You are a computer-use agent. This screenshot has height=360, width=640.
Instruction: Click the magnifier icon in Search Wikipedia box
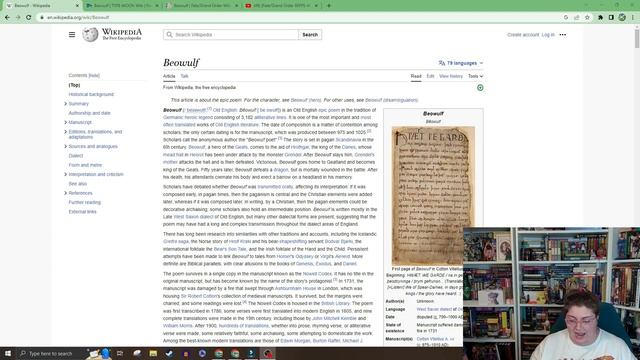169,35
